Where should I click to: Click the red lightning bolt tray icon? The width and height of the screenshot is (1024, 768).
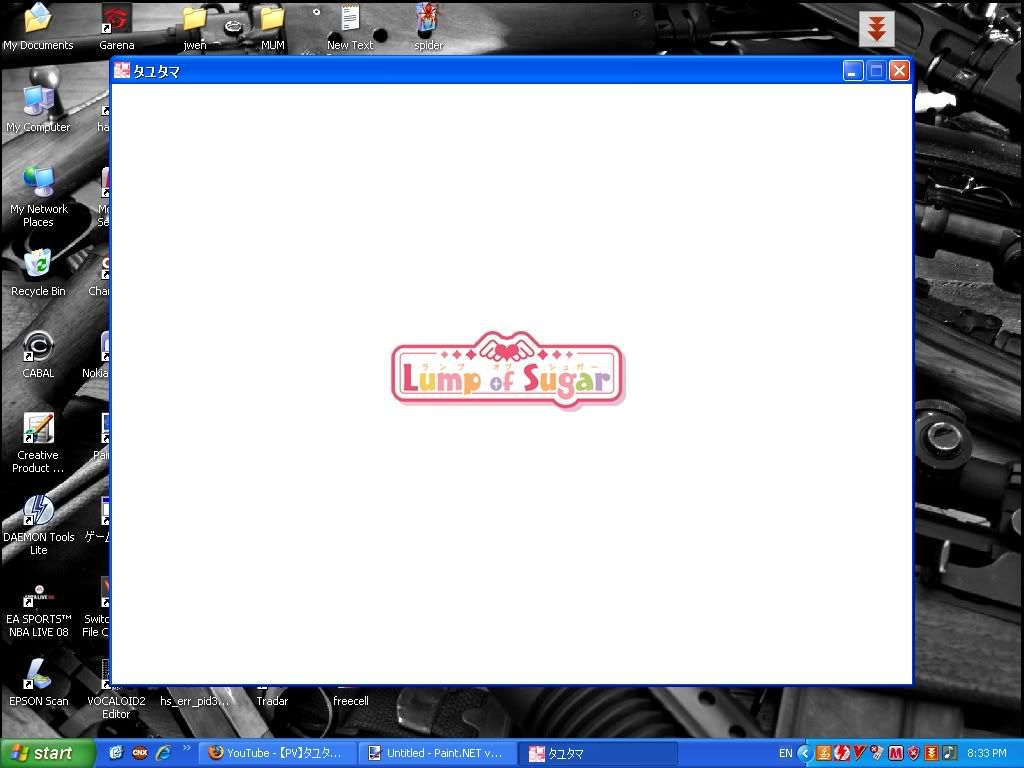(842, 753)
